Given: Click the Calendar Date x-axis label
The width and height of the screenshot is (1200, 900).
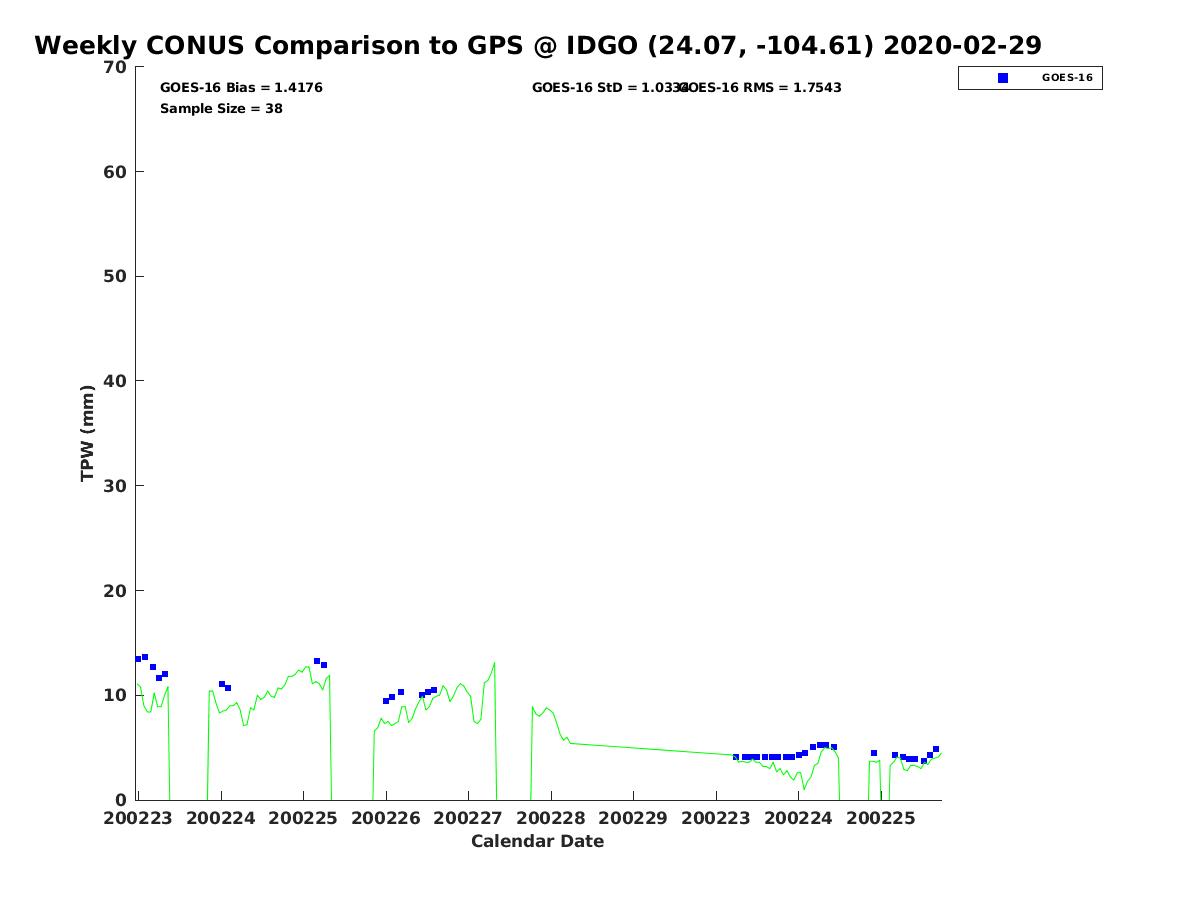Looking at the screenshot, I should click(x=537, y=842).
